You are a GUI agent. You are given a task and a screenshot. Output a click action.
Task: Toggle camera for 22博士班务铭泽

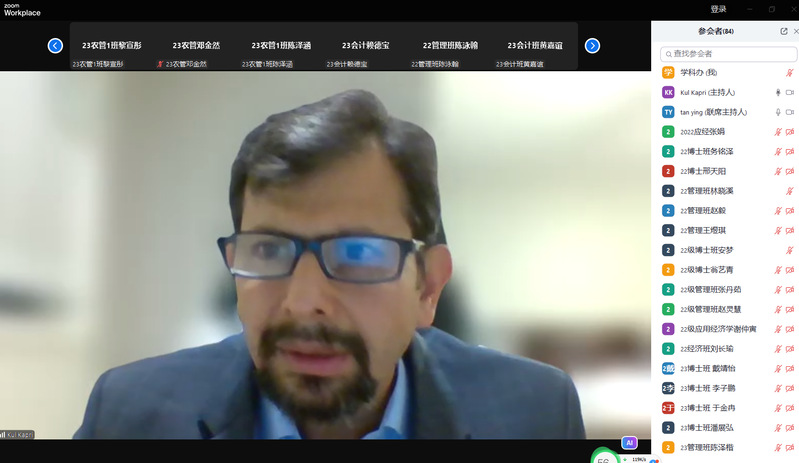(x=789, y=151)
